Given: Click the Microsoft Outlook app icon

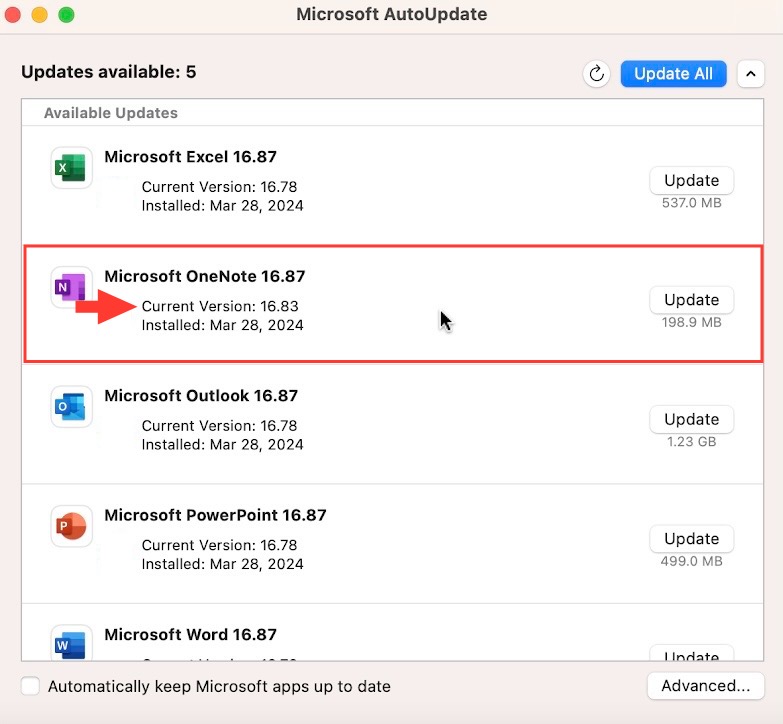Looking at the screenshot, I should [x=71, y=406].
